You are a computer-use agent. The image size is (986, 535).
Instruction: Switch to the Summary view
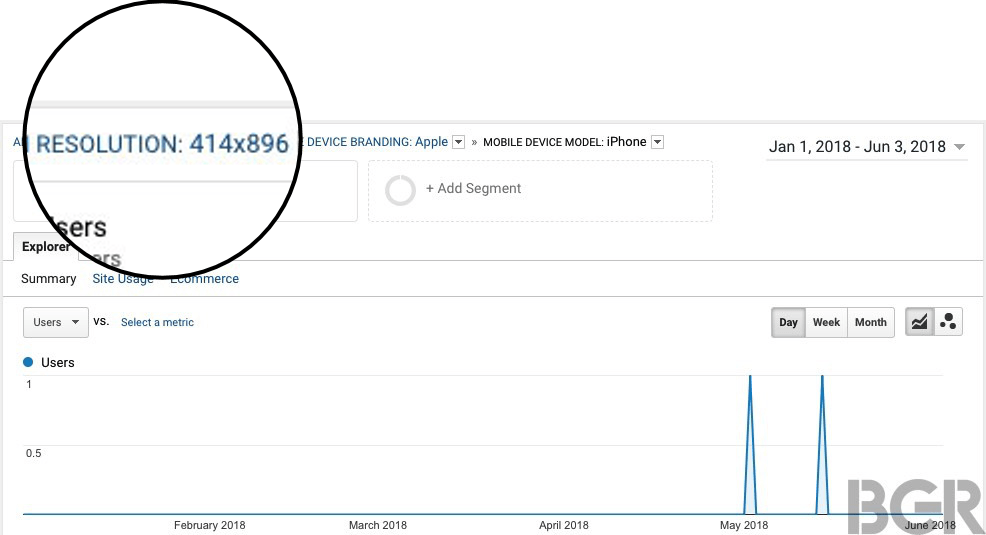[x=48, y=279]
